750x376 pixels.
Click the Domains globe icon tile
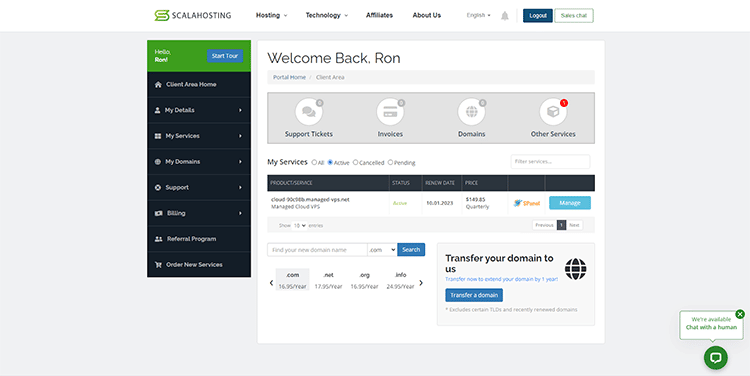tap(472, 112)
